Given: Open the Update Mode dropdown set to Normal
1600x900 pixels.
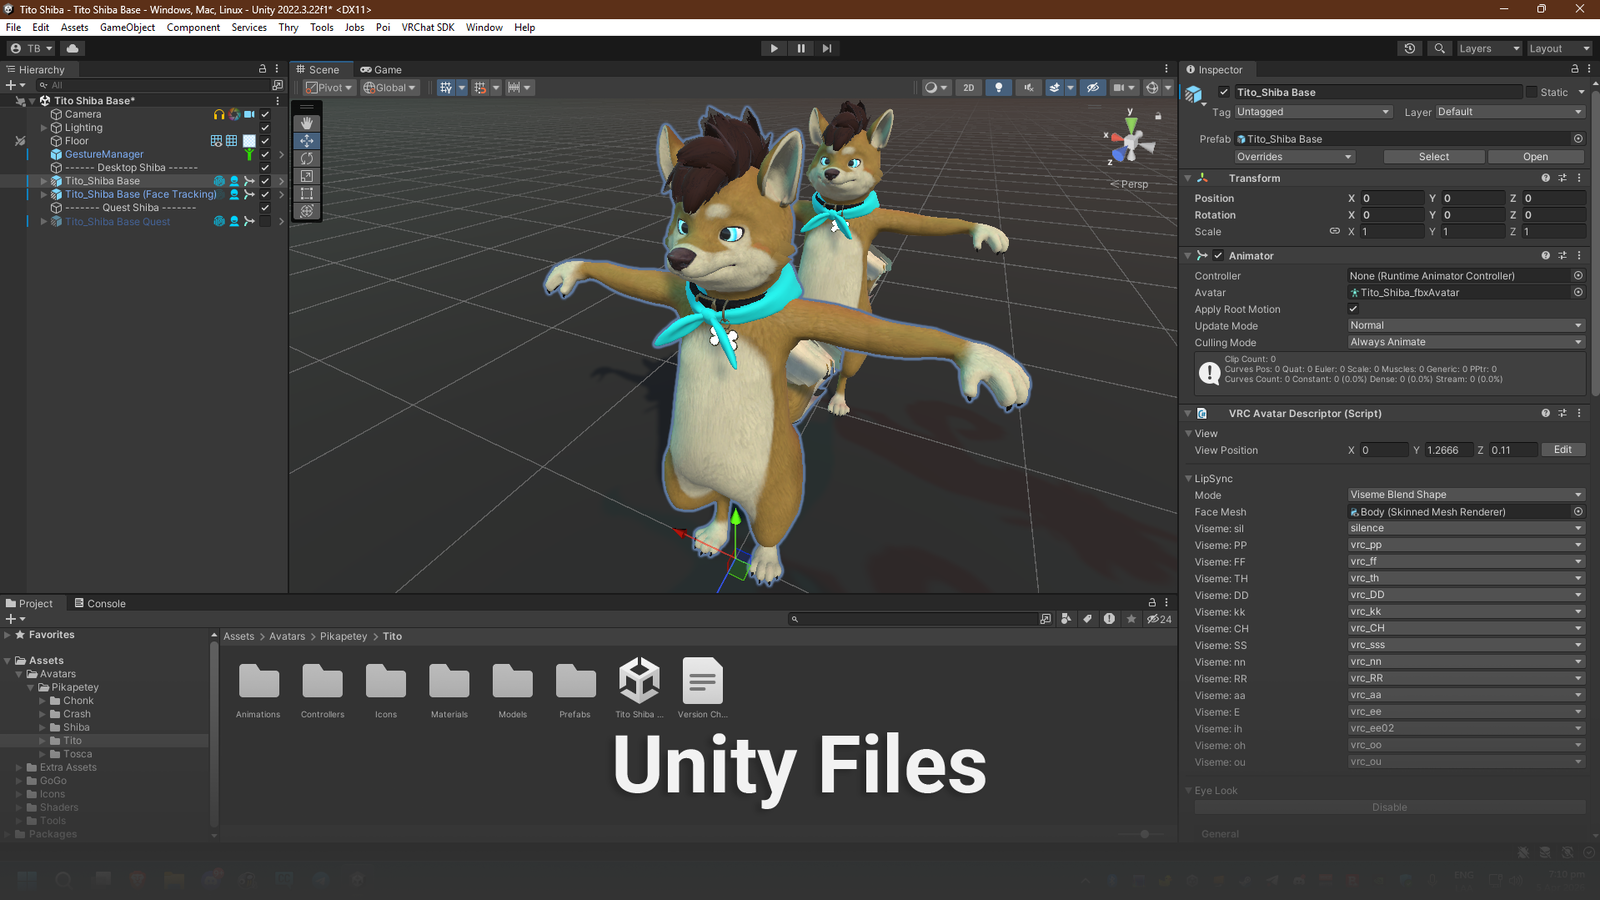Looking at the screenshot, I should pyautogui.click(x=1465, y=325).
